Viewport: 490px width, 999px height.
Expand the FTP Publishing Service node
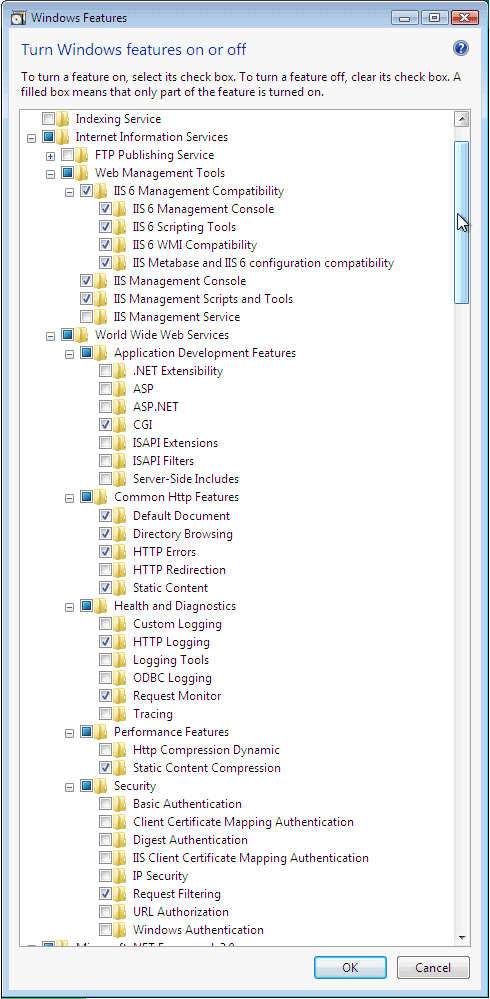click(50, 155)
